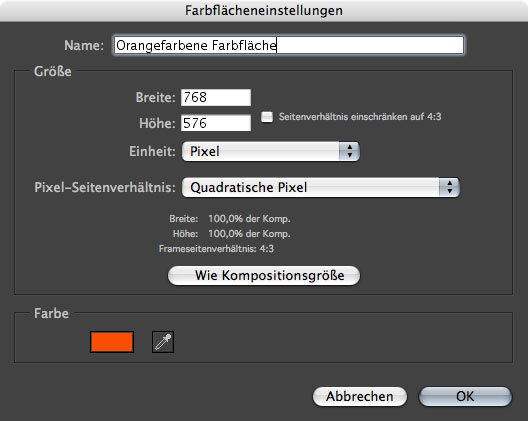Screen dimensions: 528x421
Task: Click the Seitenverhältnis einschränken label text
Action: click(x=360, y=117)
